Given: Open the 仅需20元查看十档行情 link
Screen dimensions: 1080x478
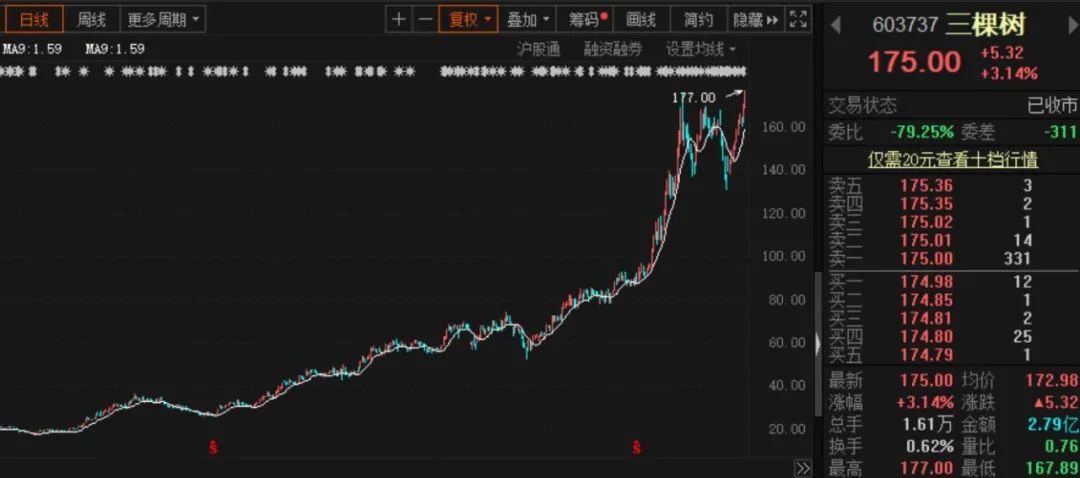Looking at the screenshot, I should click(953, 160).
